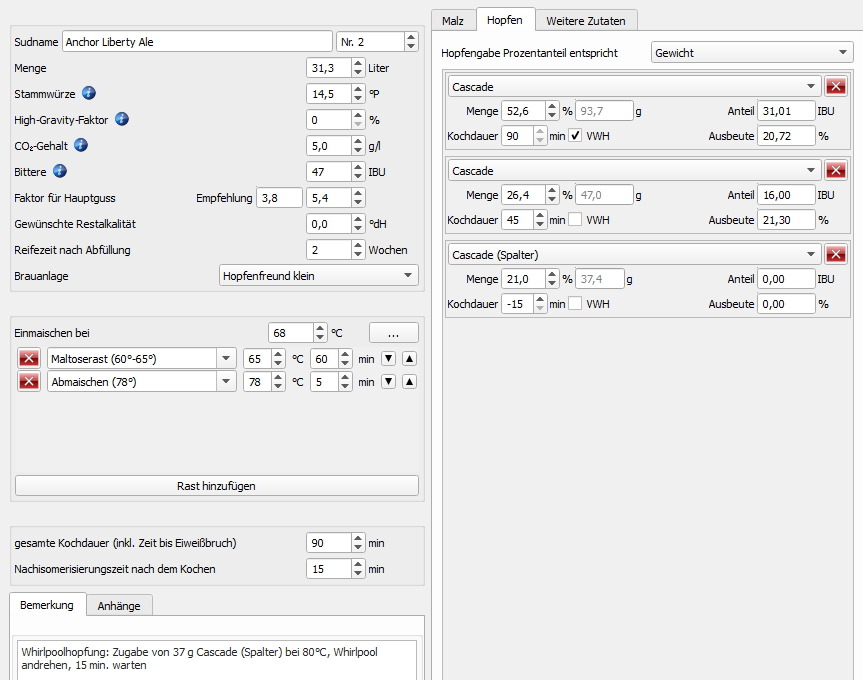Move the Maltoserast rest down
Viewport: 863px width, 680px height.
389,358
